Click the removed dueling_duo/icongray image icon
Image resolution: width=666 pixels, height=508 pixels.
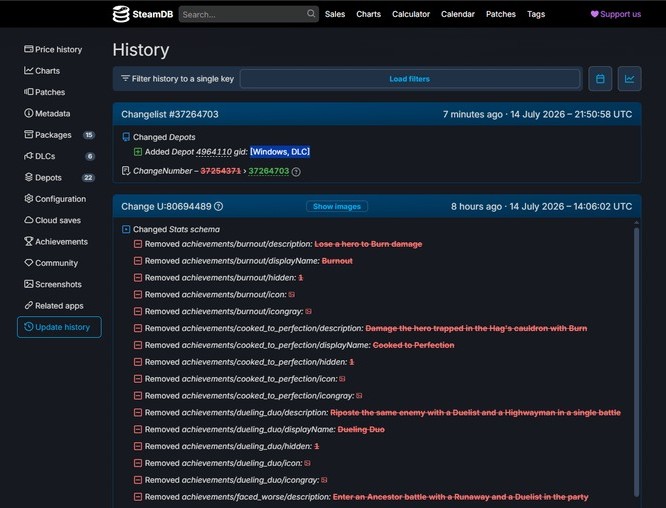(324, 480)
